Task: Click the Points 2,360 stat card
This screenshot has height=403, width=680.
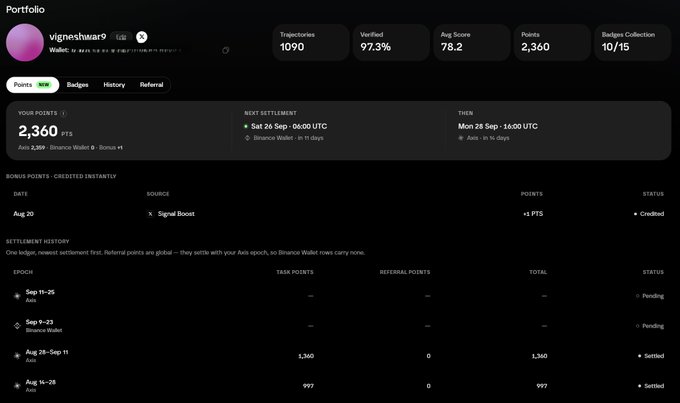Action: tap(552, 42)
